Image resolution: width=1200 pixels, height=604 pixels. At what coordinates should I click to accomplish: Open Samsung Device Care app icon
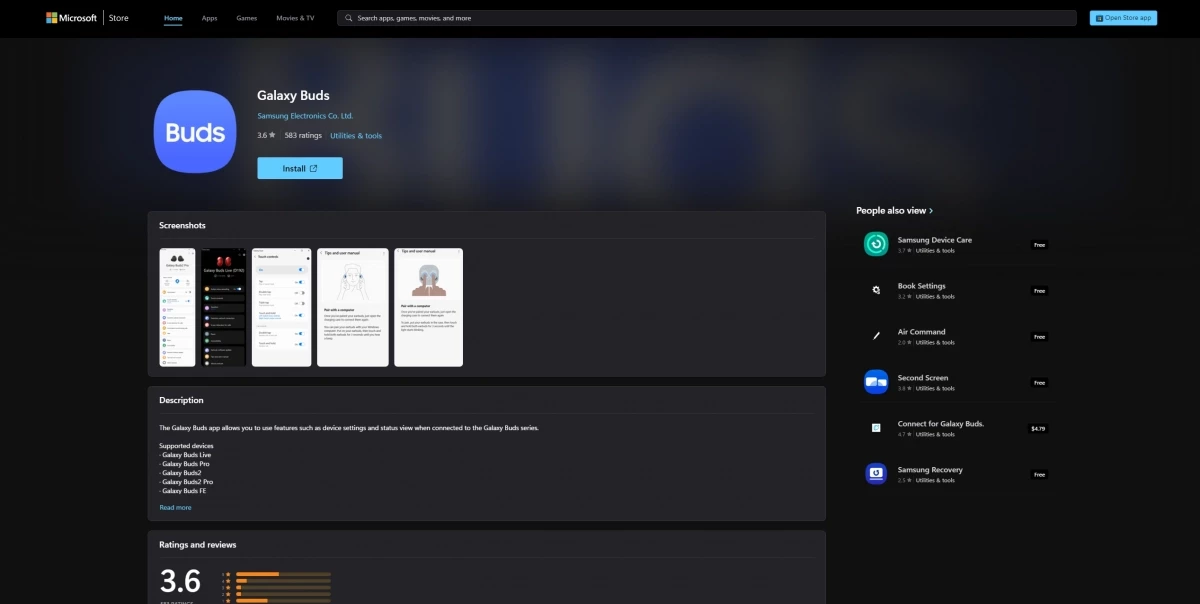876,244
